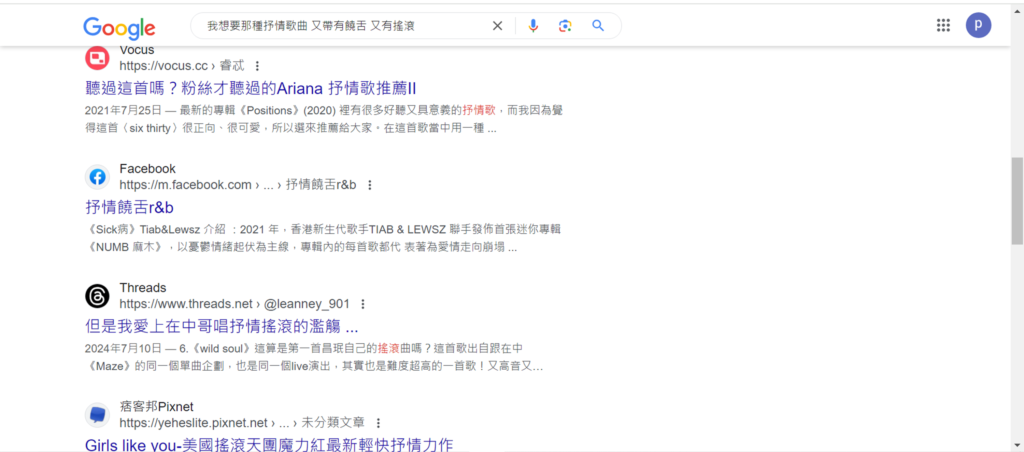This screenshot has height=452, width=1024.
Task: Start voice search with microphone icon
Action: coord(533,26)
